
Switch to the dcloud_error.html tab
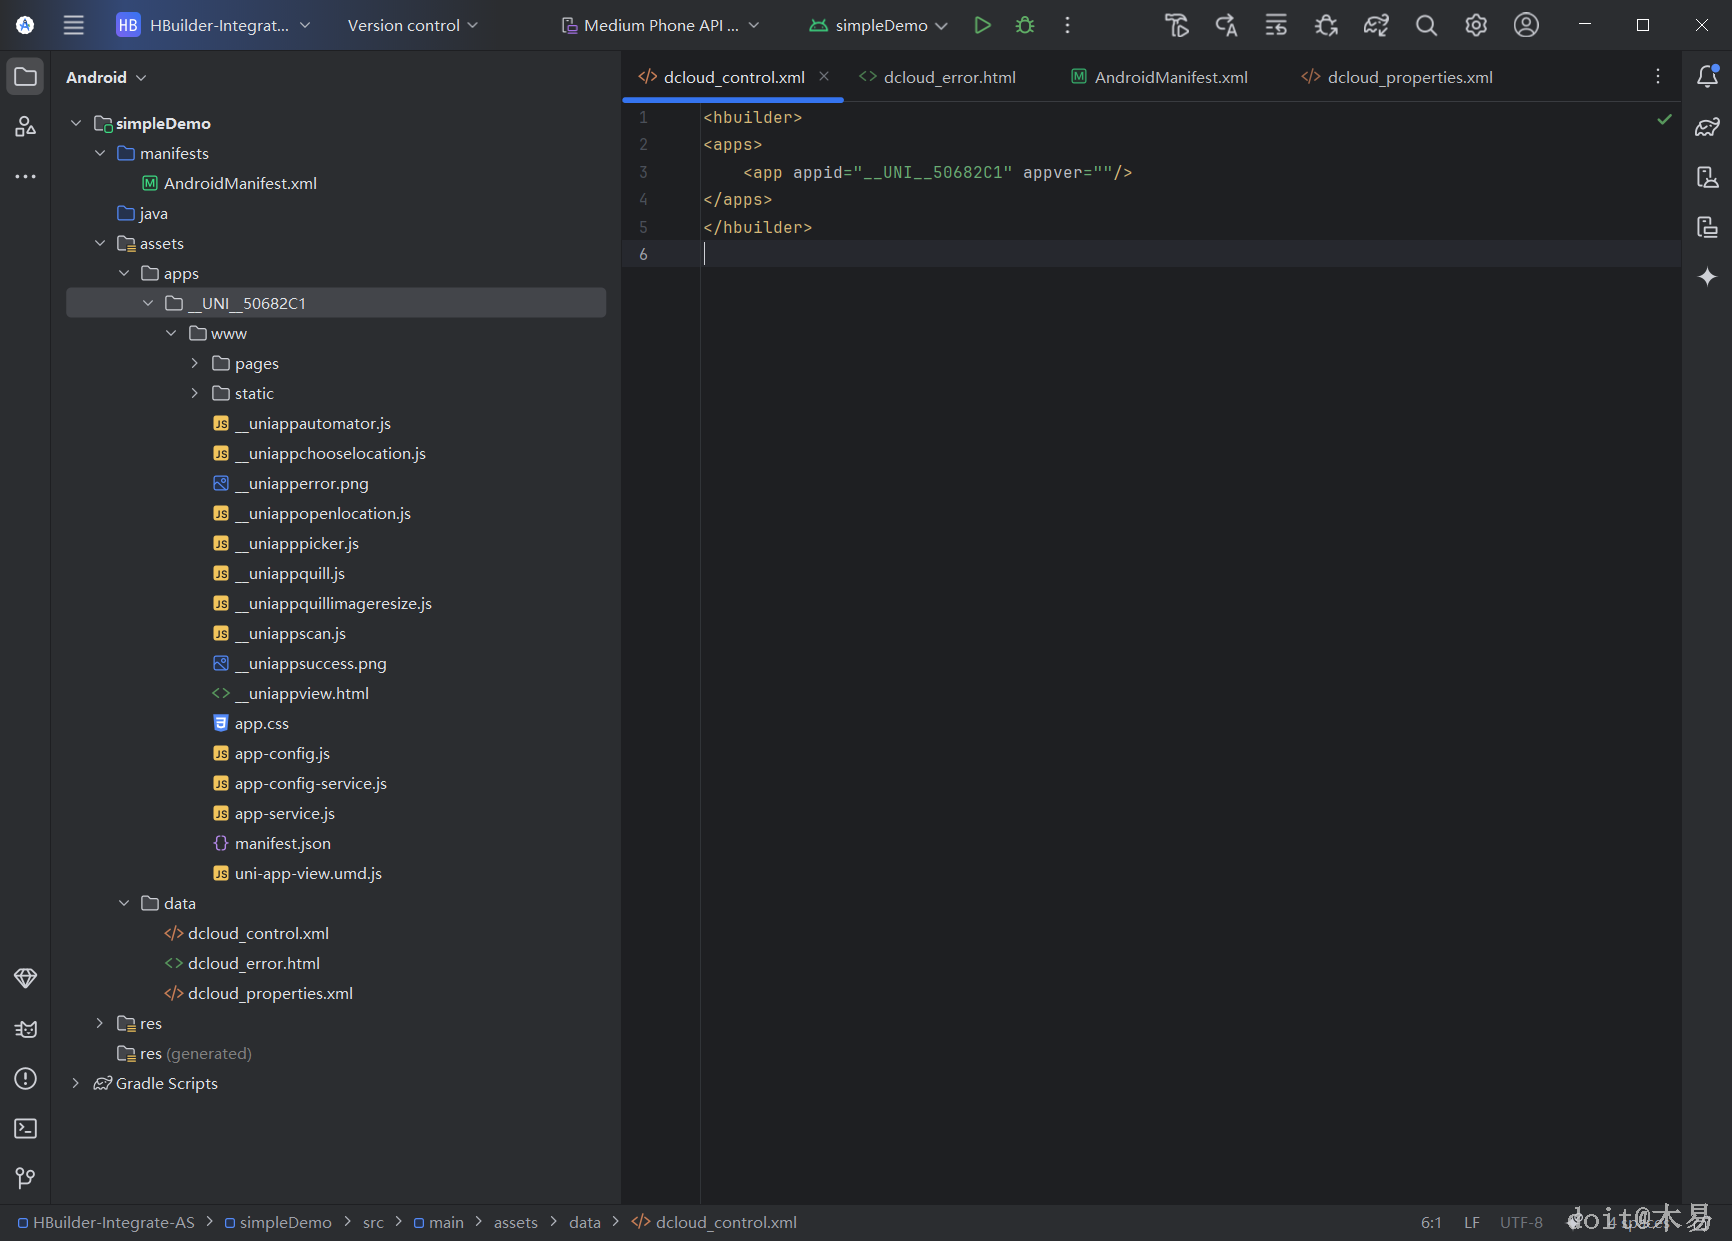coord(948,77)
